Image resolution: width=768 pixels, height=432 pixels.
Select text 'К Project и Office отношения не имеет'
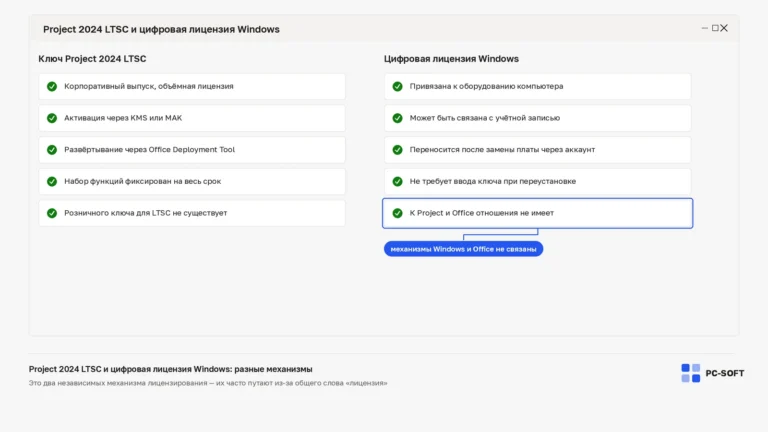(x=481, y=213)
